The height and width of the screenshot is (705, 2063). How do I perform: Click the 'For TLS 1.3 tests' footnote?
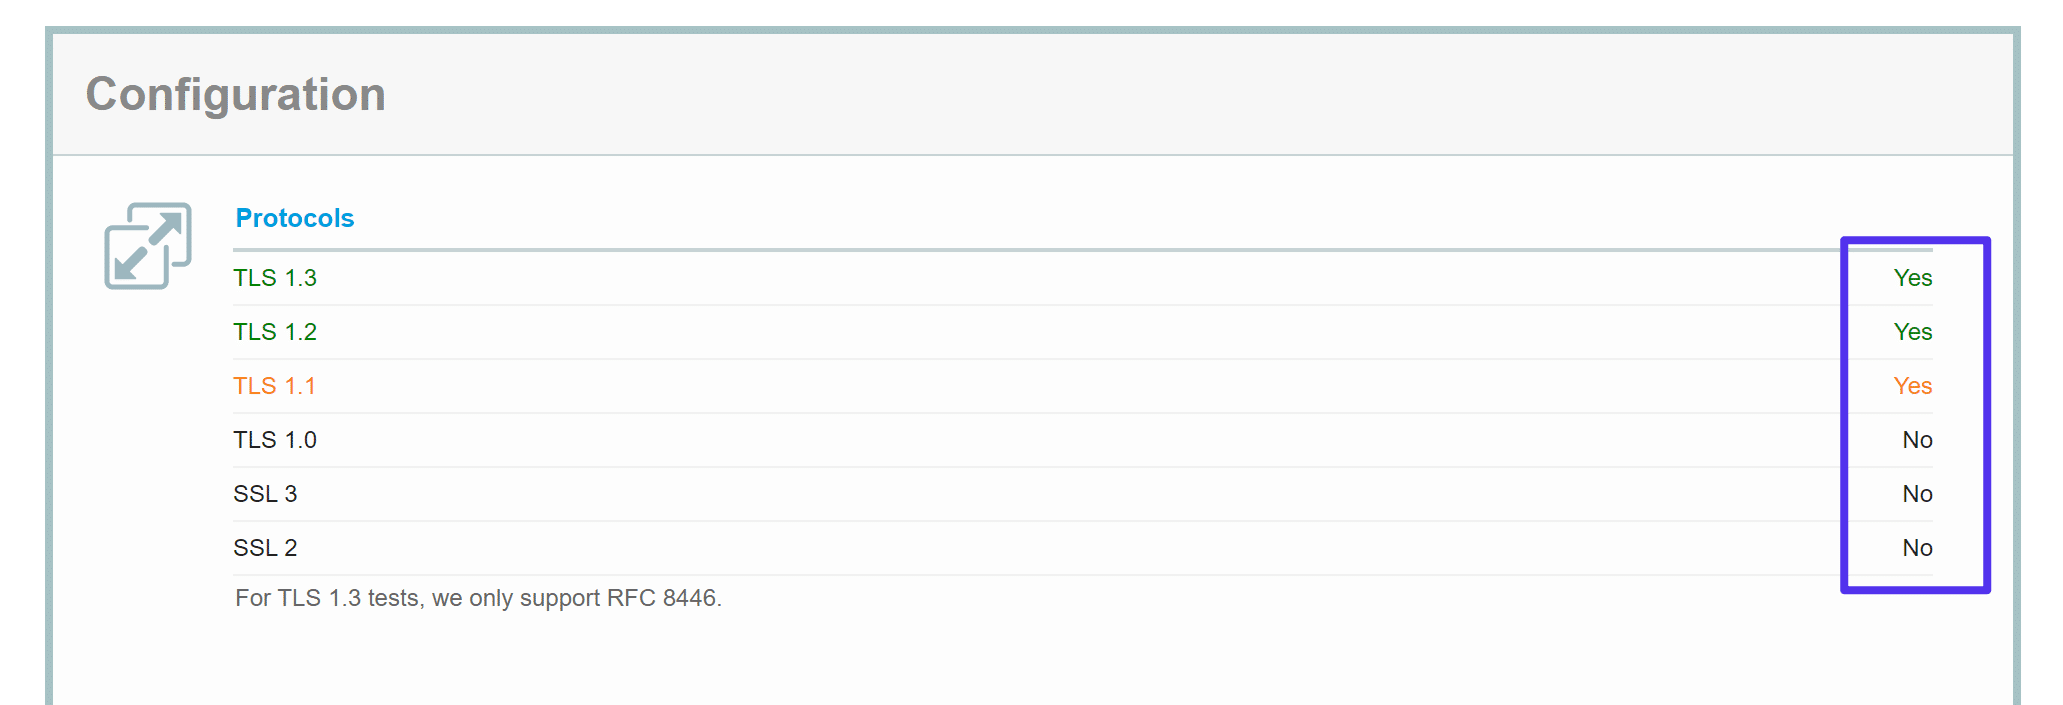[478, 598]
